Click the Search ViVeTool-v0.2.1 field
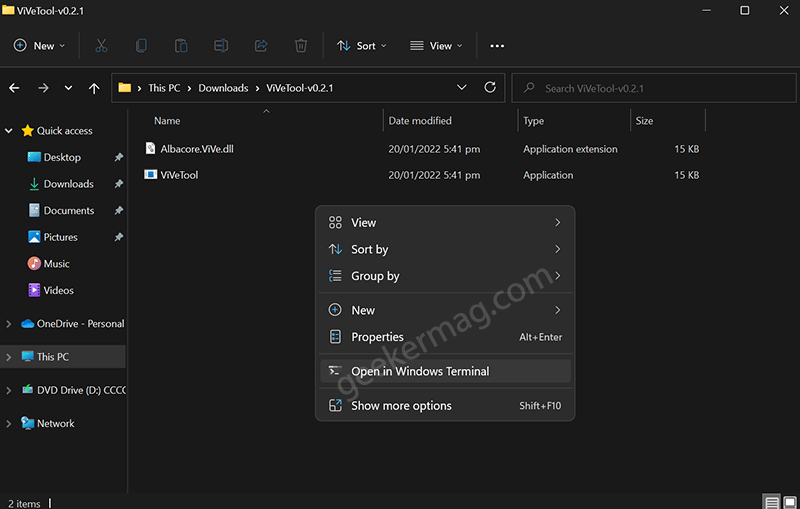Image resolution: width=800 pixels, height=509 pixels. pyautogui.click(x=654, y=88)
